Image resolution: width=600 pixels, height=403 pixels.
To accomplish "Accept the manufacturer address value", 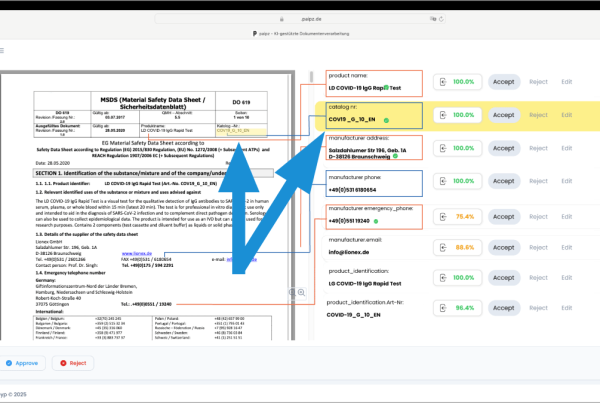I will click(x=504, y=148).
